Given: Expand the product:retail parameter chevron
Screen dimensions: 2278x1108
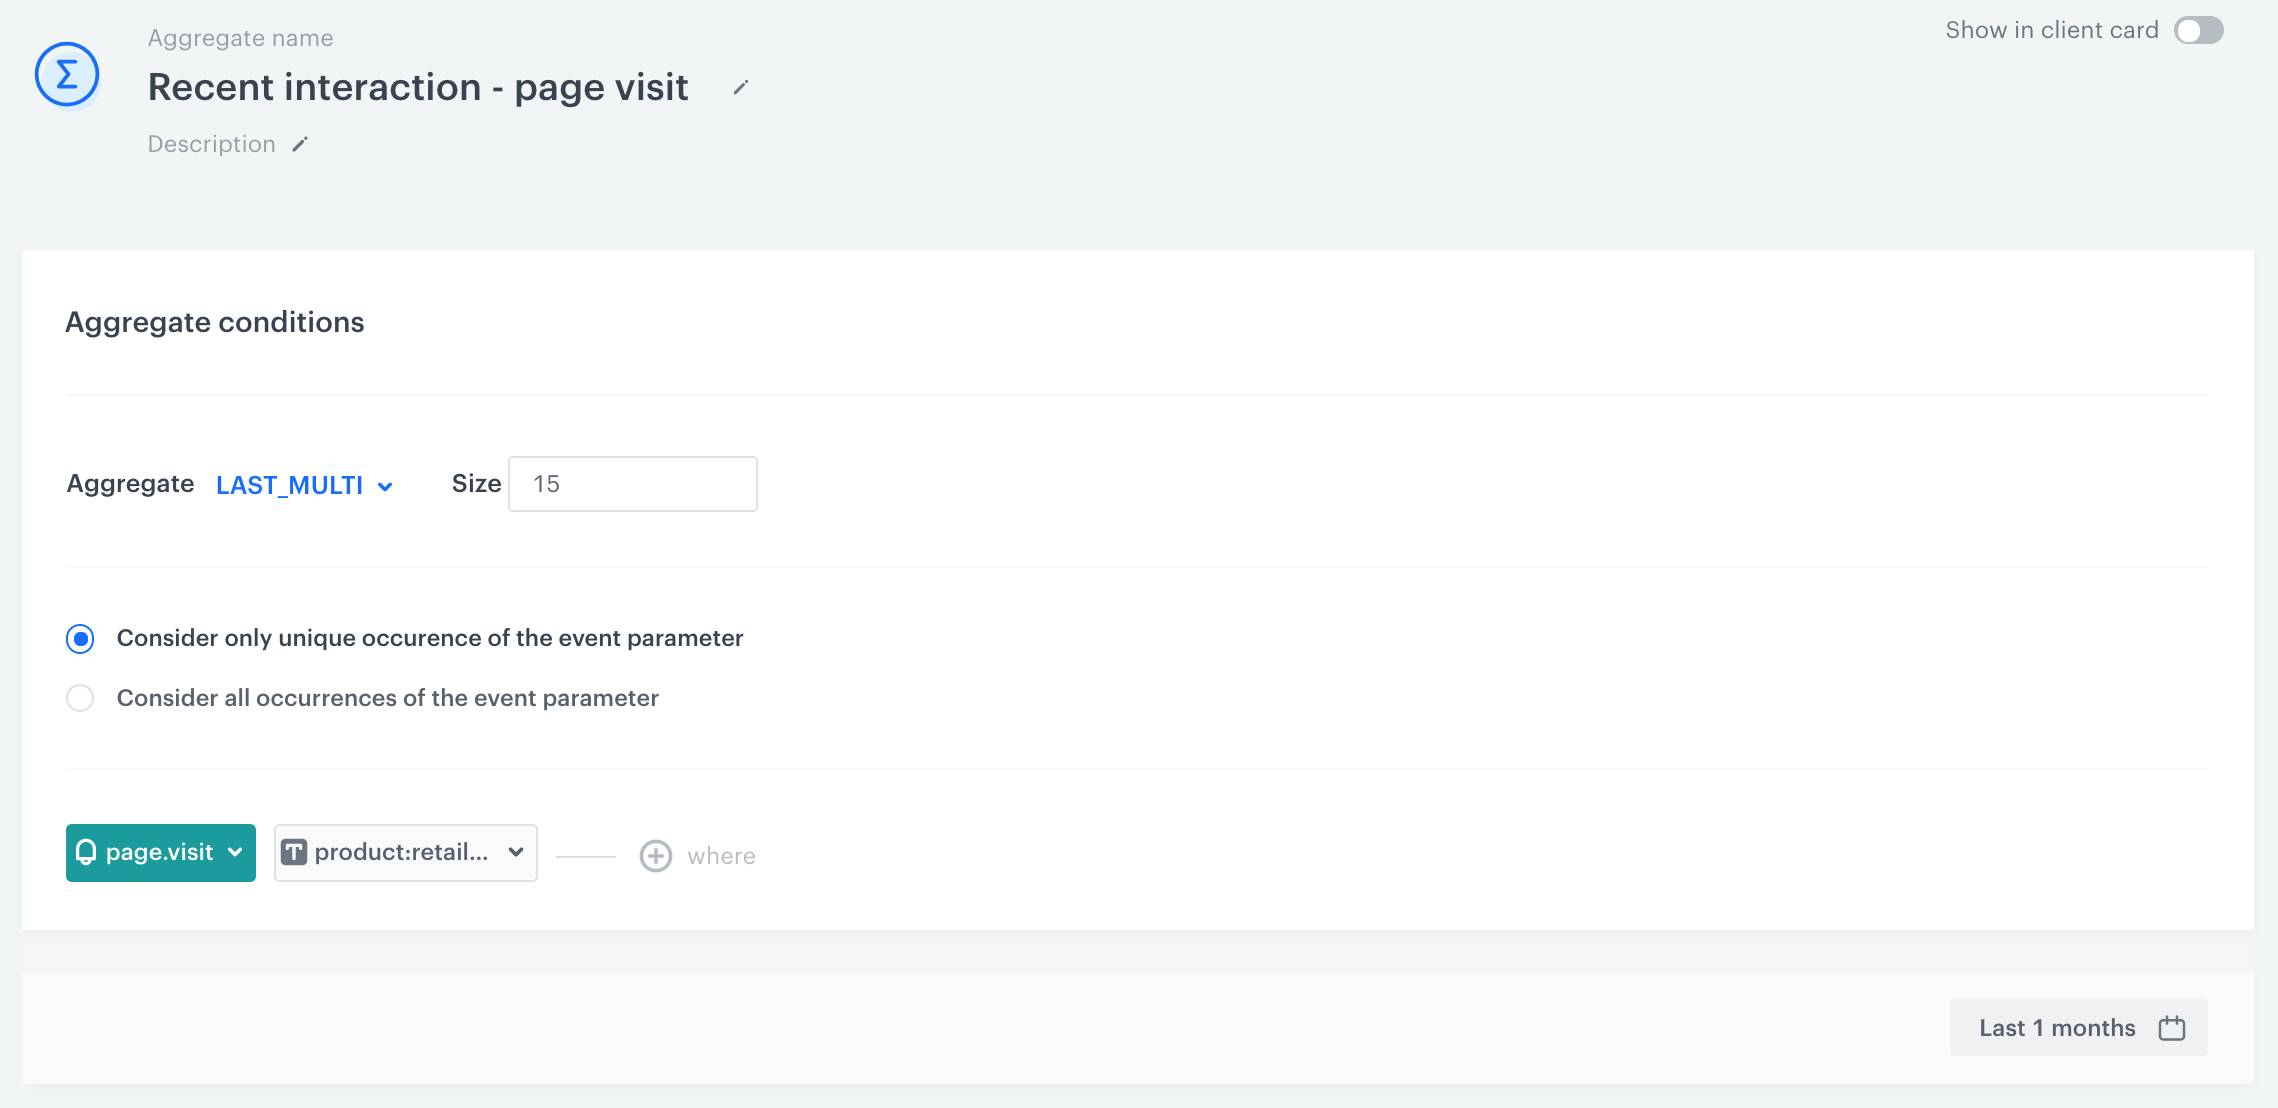Looking at the screenshot, I should point(516,852).
